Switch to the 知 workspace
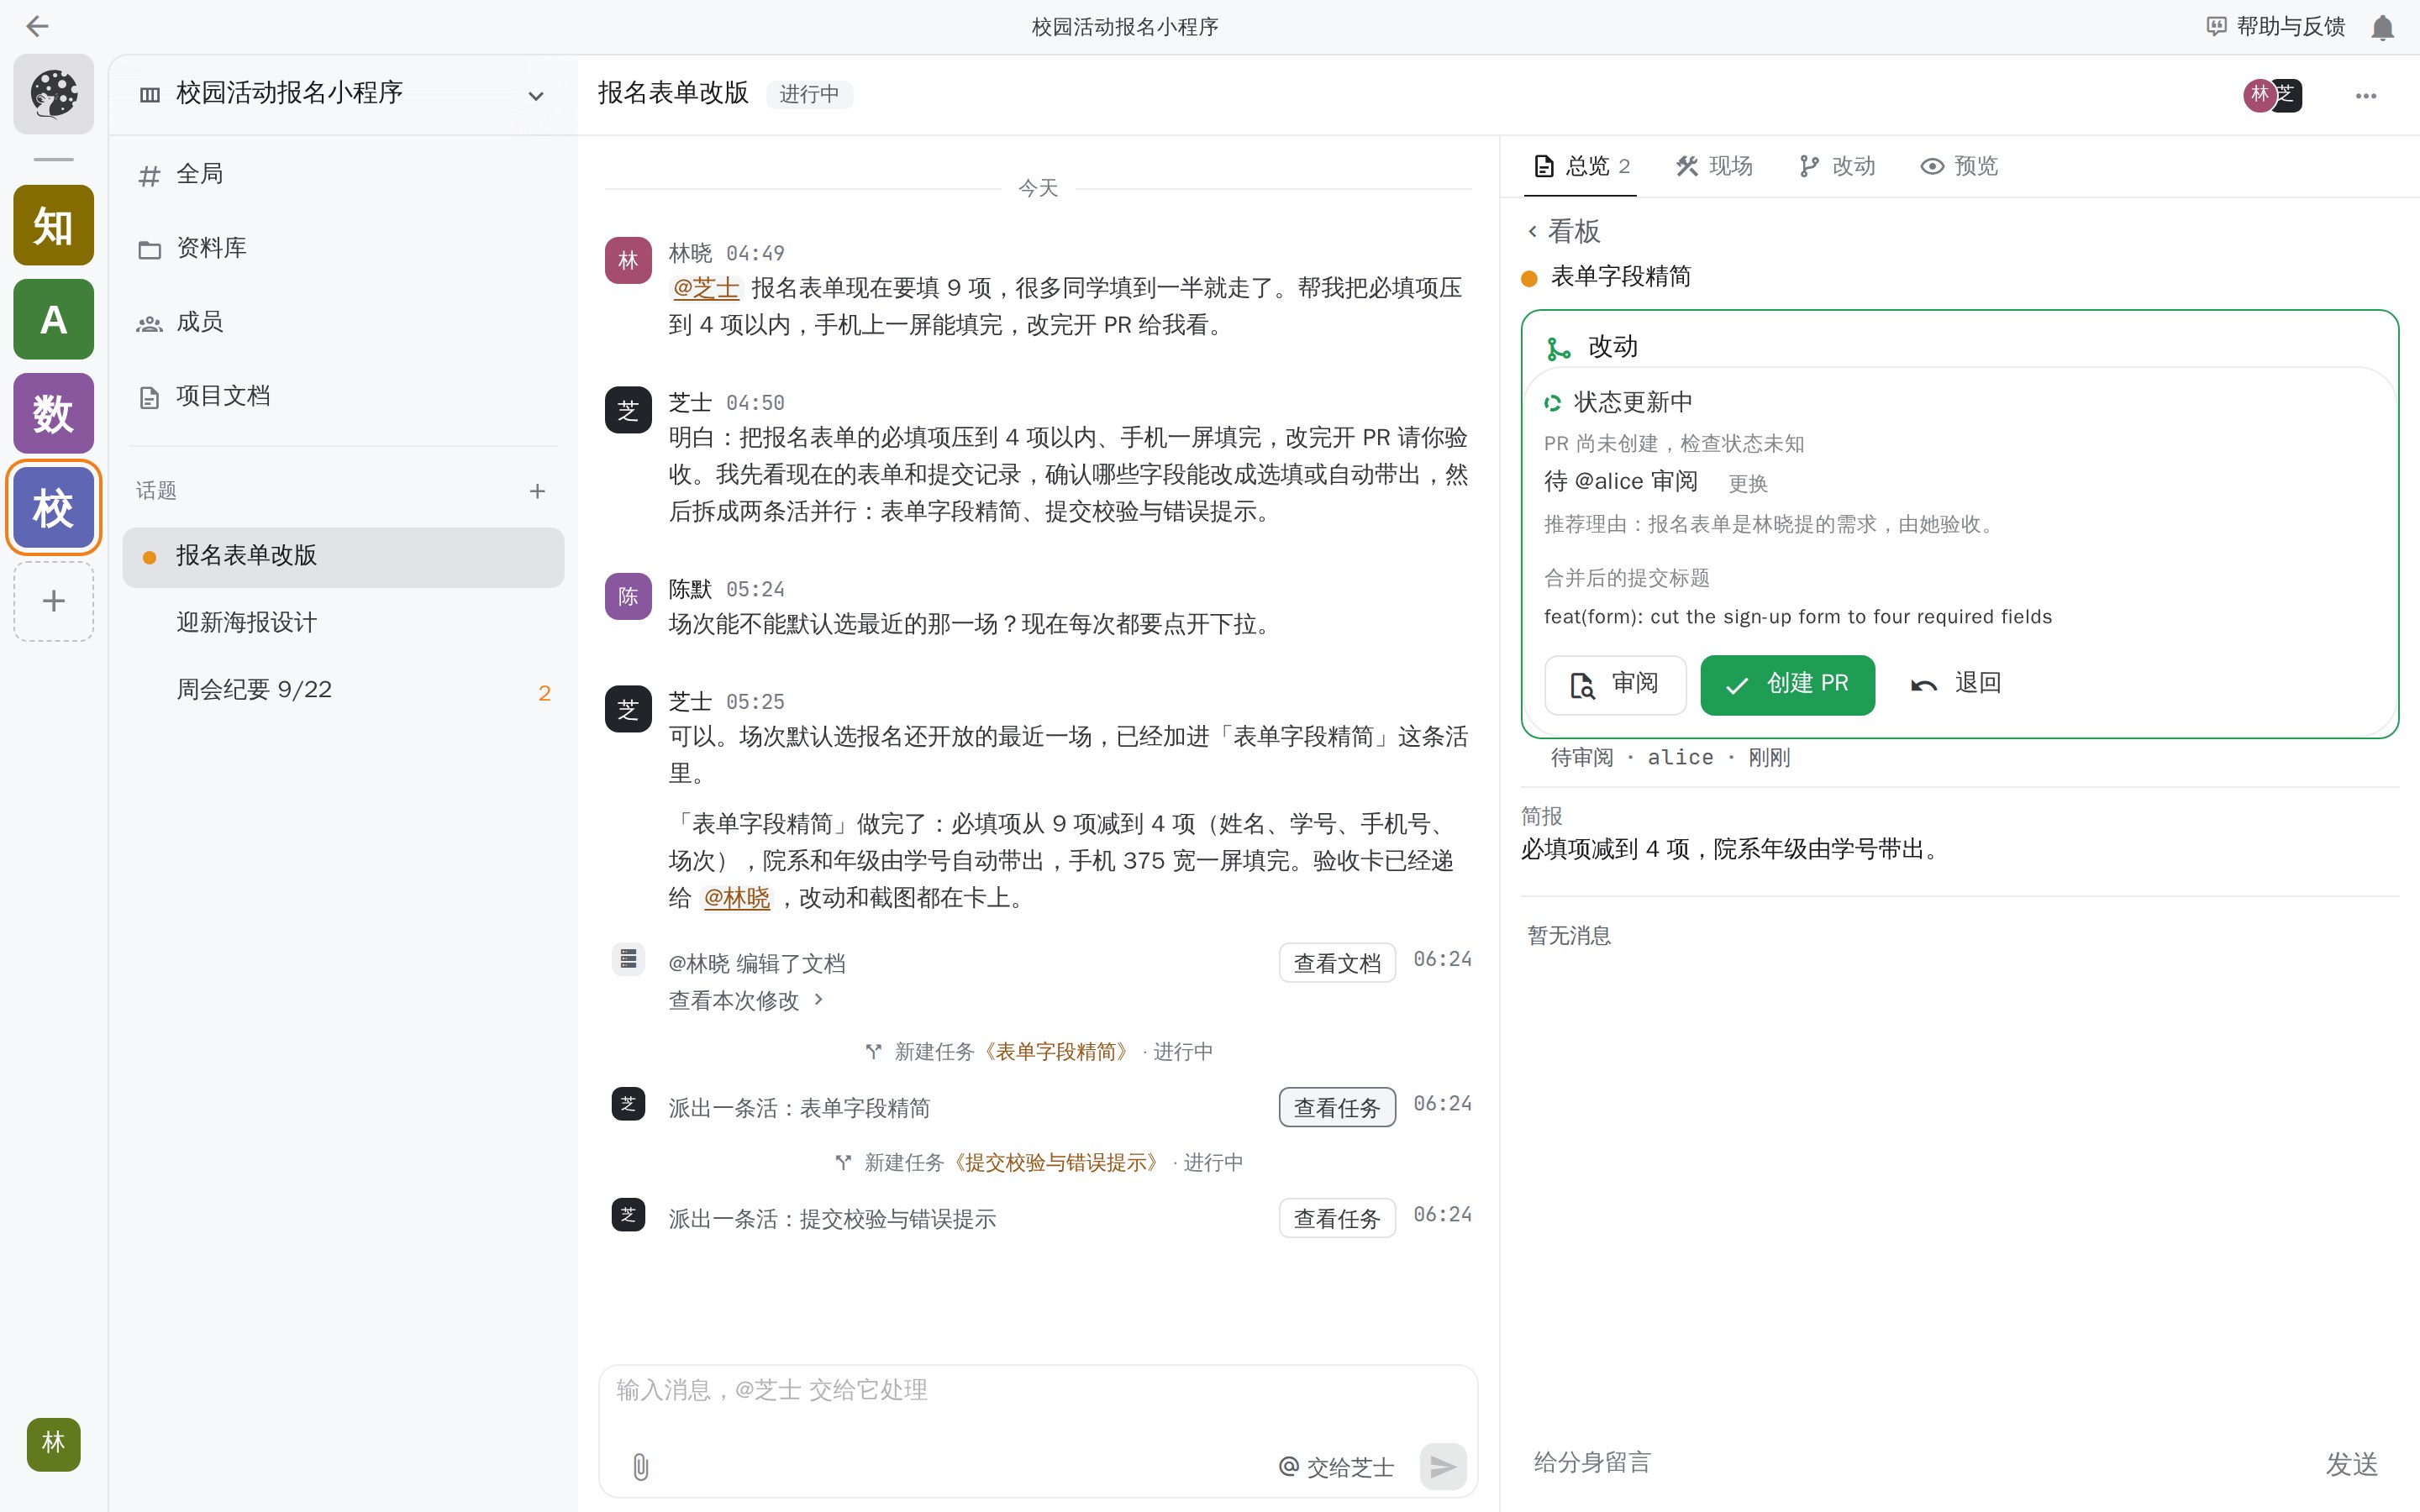 click(54, 225)
